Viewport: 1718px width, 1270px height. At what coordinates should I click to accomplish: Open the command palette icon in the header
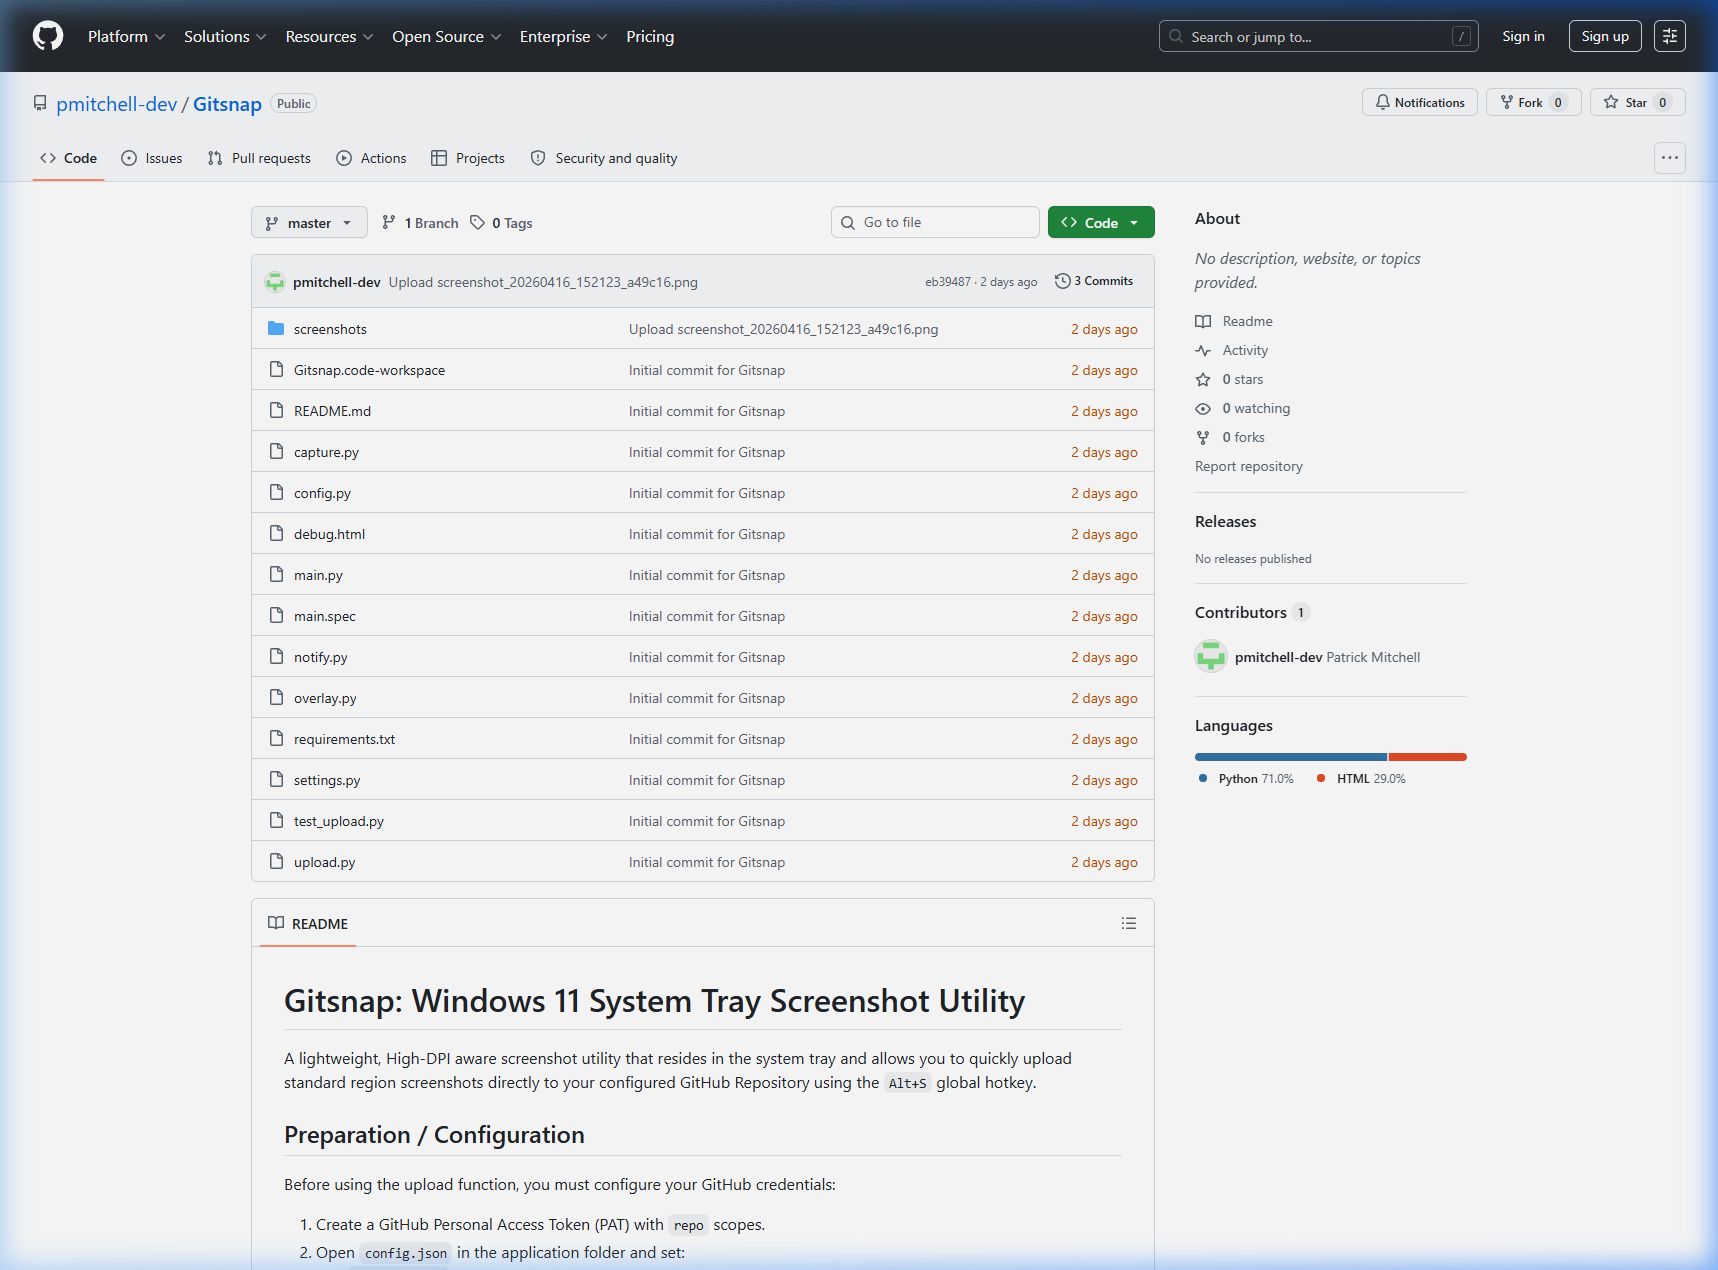(1669, 36)
